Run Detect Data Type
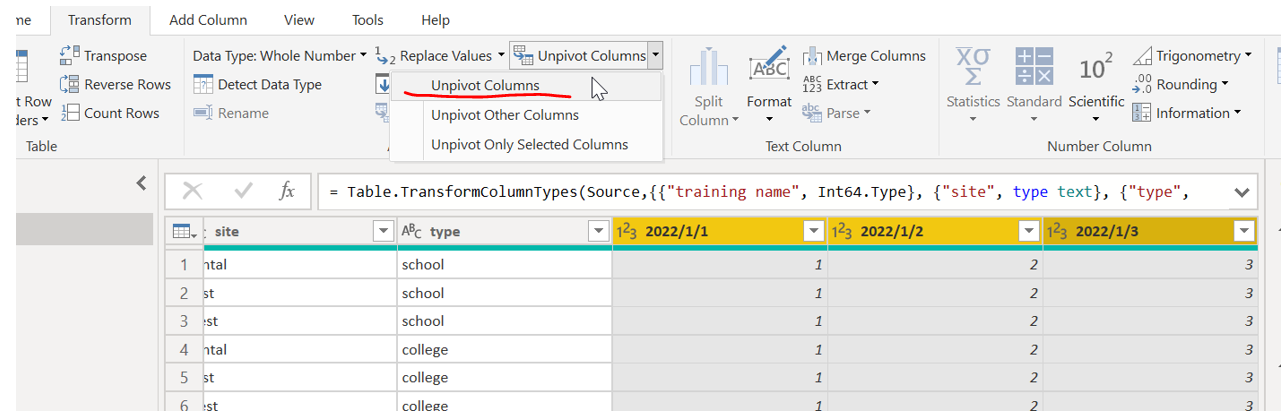This screenshot has height=414, width=1281. point(257,85)
